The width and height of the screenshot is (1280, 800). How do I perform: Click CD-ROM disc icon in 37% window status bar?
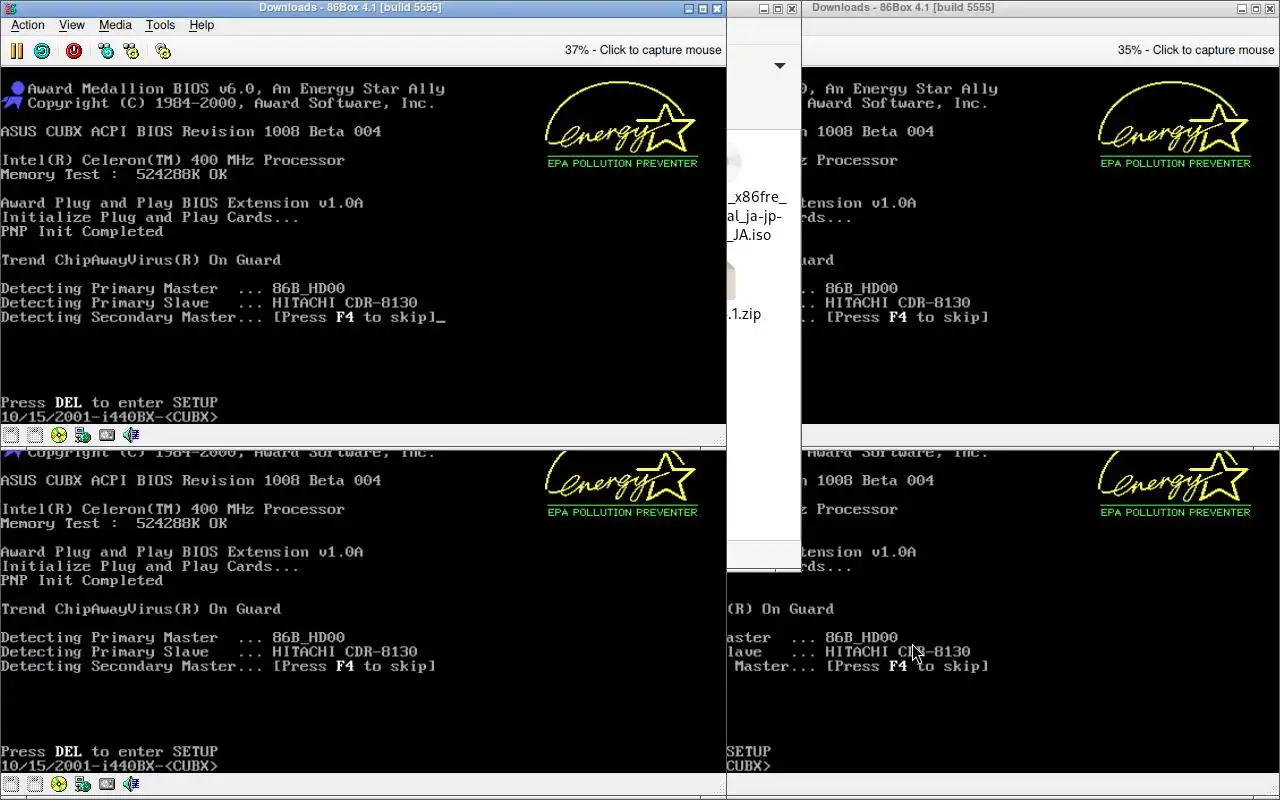[x=59, y=435]
